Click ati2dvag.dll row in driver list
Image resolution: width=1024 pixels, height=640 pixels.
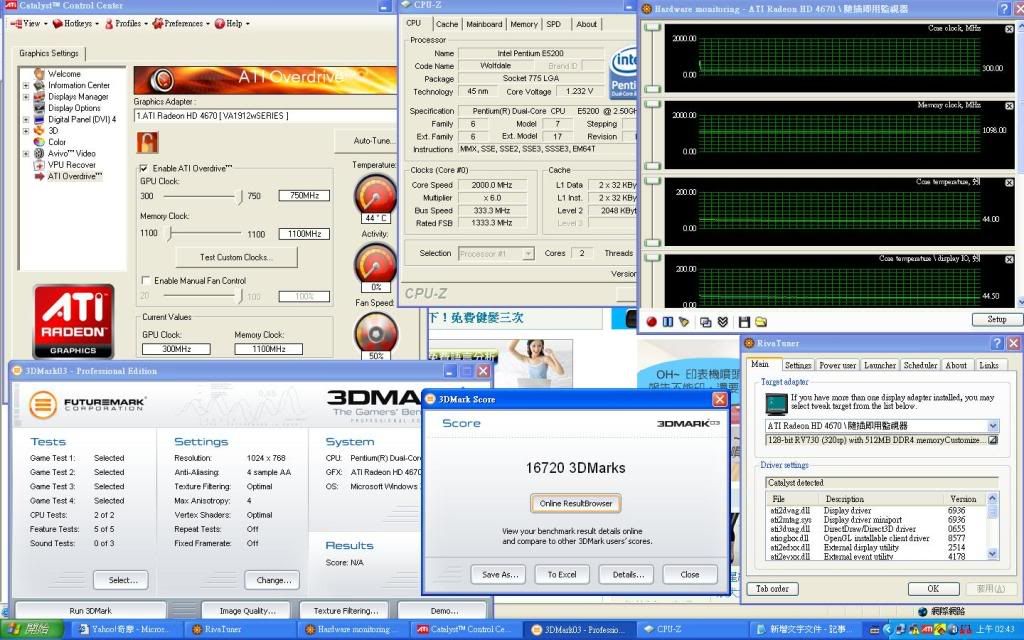pos(875,511)
